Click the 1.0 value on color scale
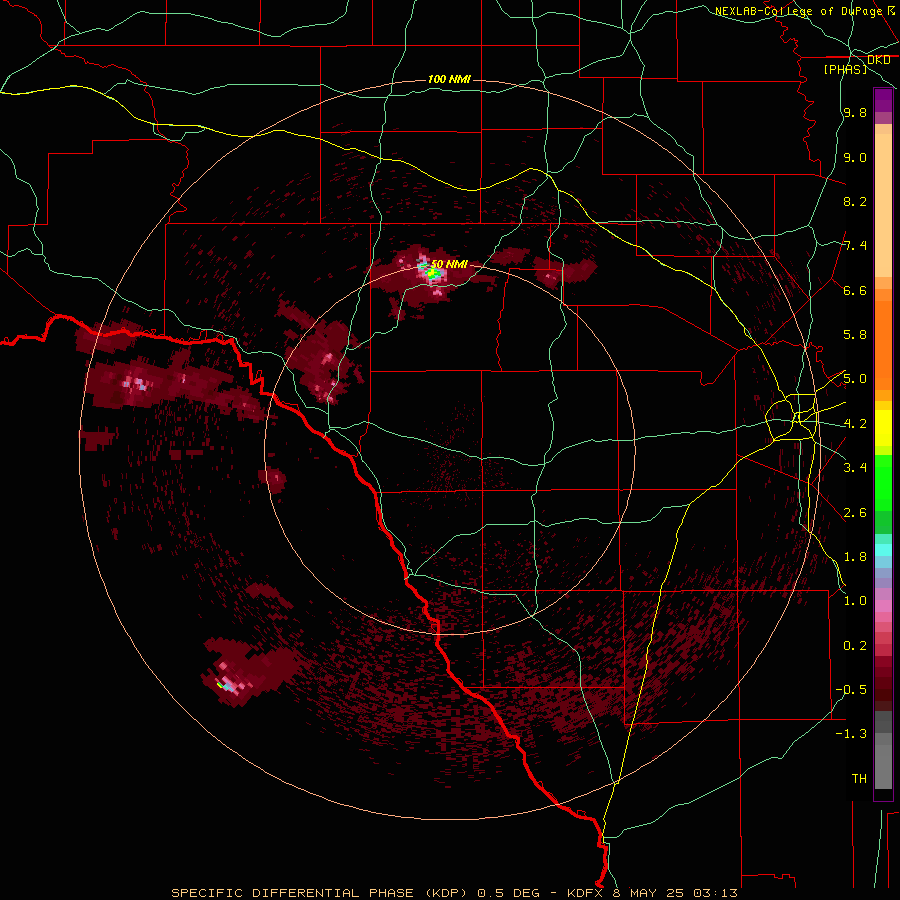The width and height of the screenshot is (900, 900). coord(855,601)
